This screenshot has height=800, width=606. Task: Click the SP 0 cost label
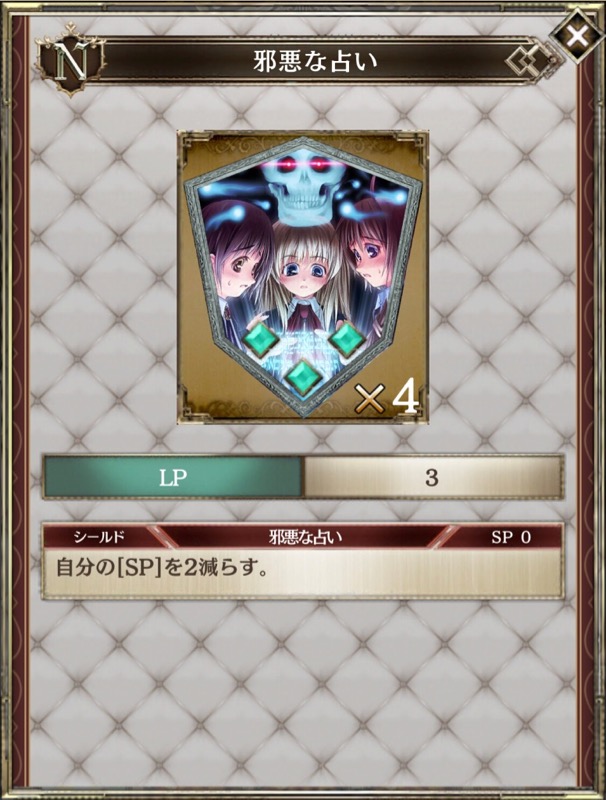(x=510, y=537)
